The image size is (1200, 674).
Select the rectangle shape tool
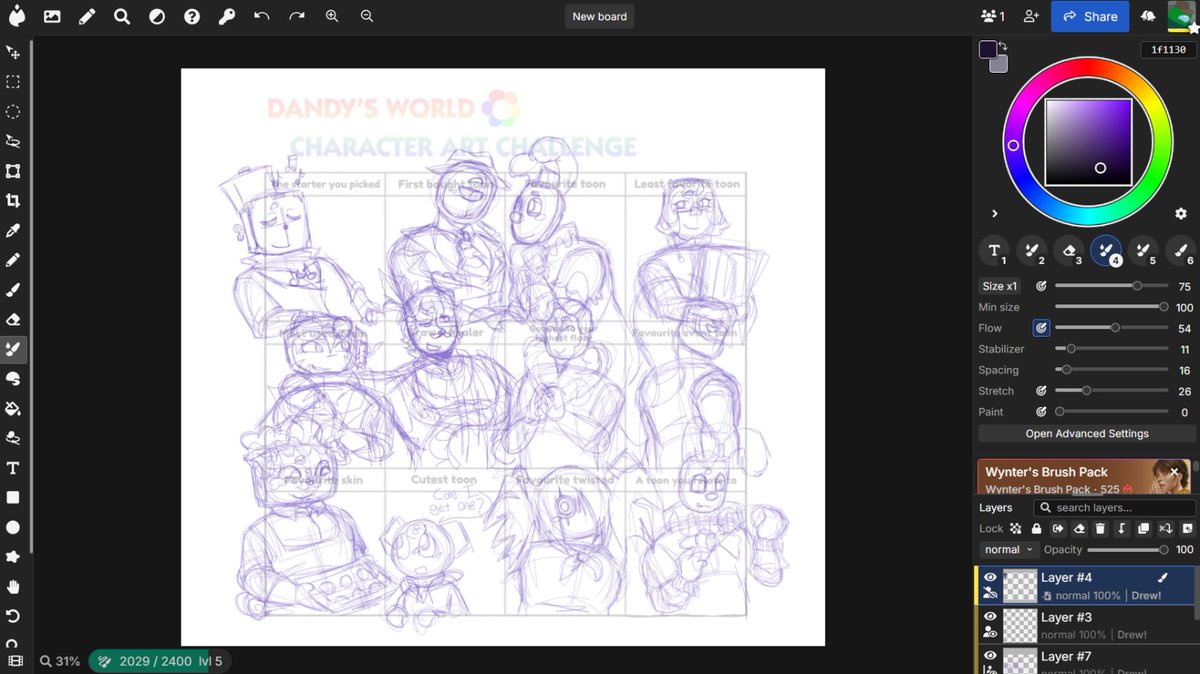[x=13, y=497]
